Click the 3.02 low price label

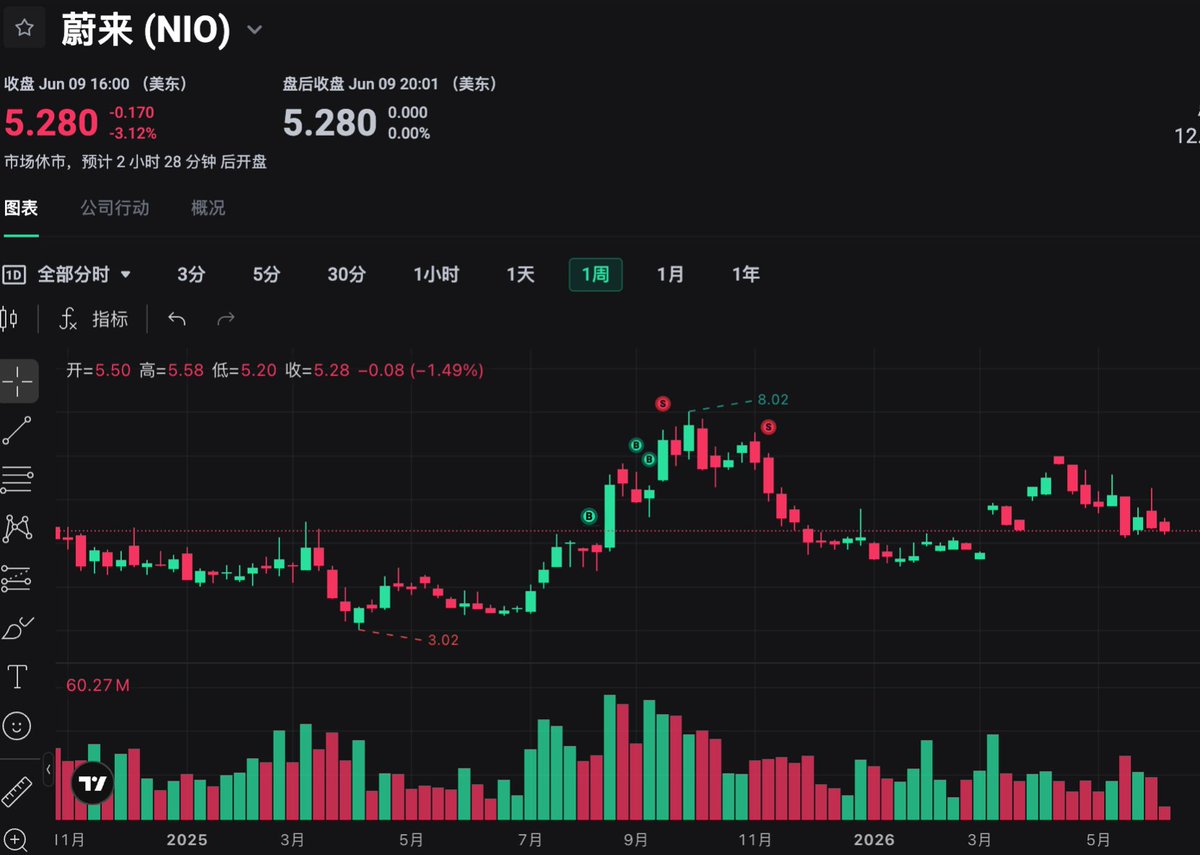442,640
